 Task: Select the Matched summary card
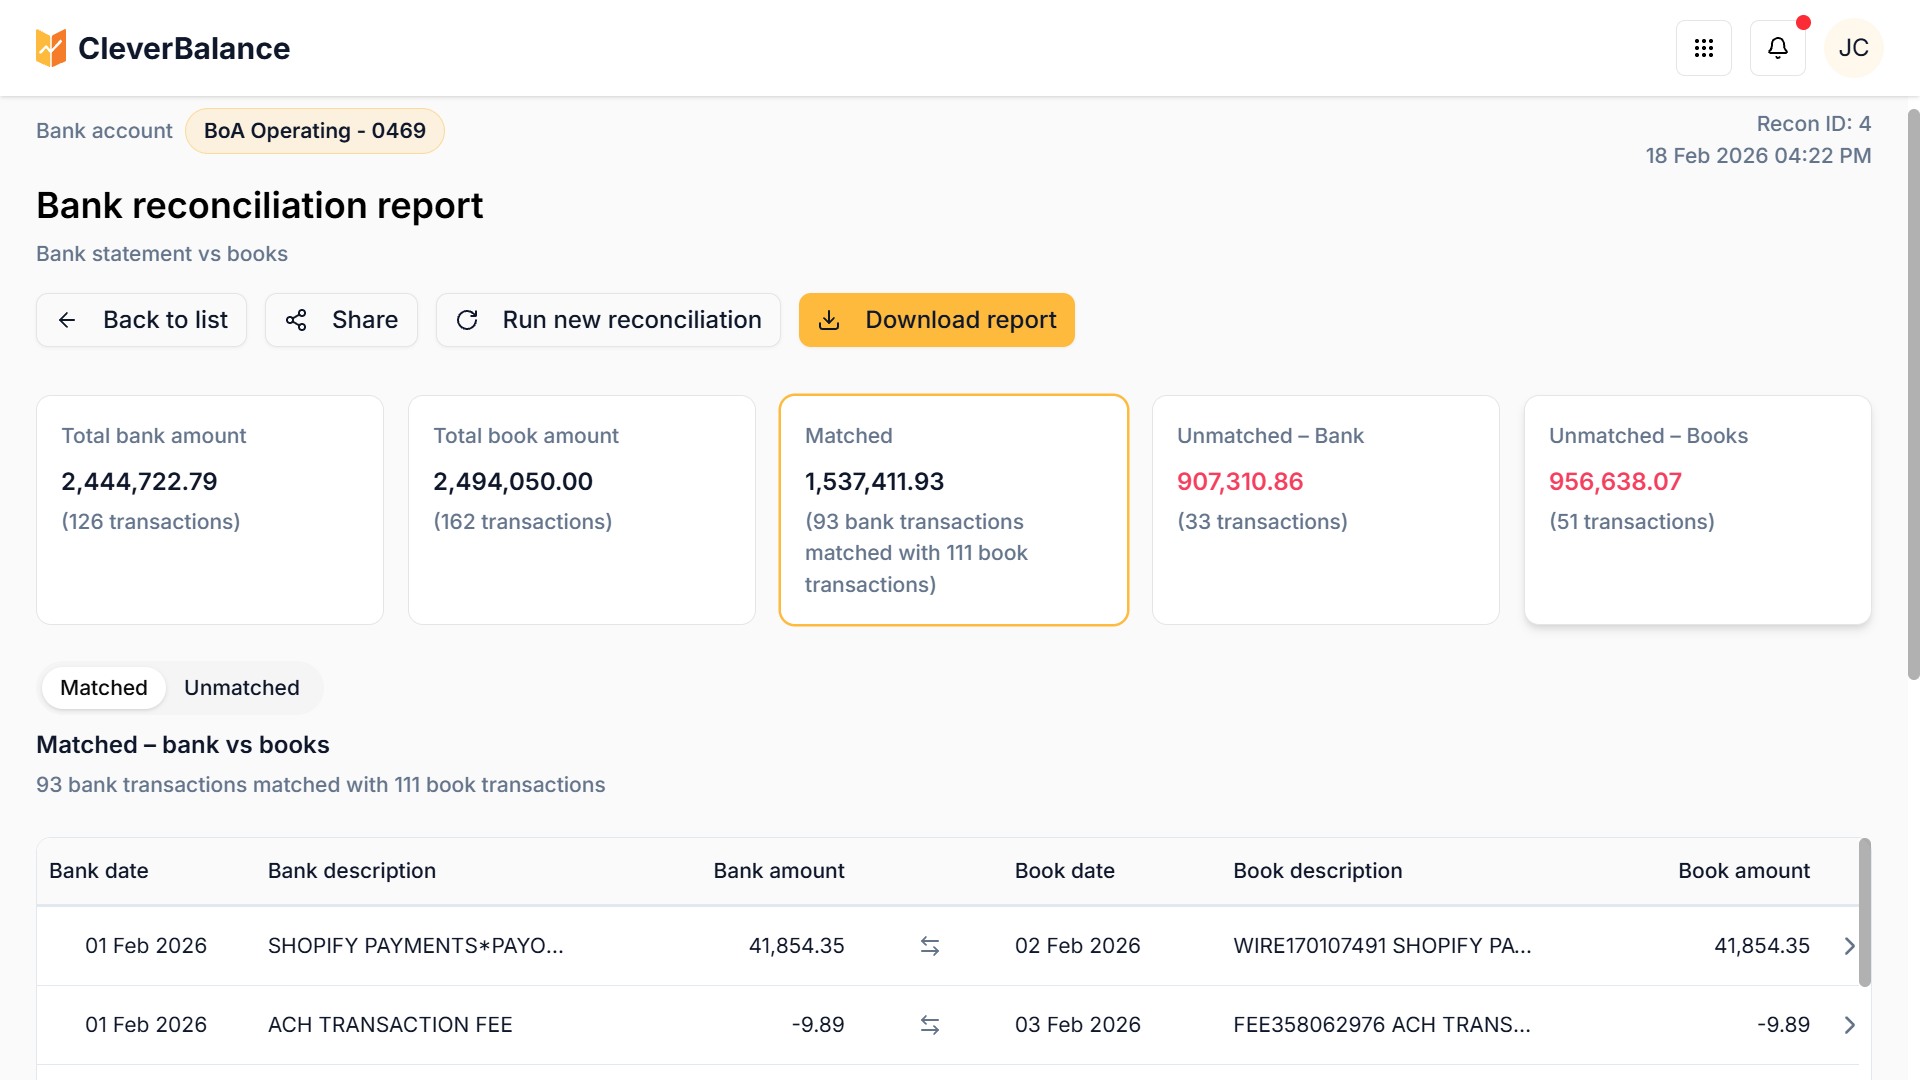coord(953,510)
